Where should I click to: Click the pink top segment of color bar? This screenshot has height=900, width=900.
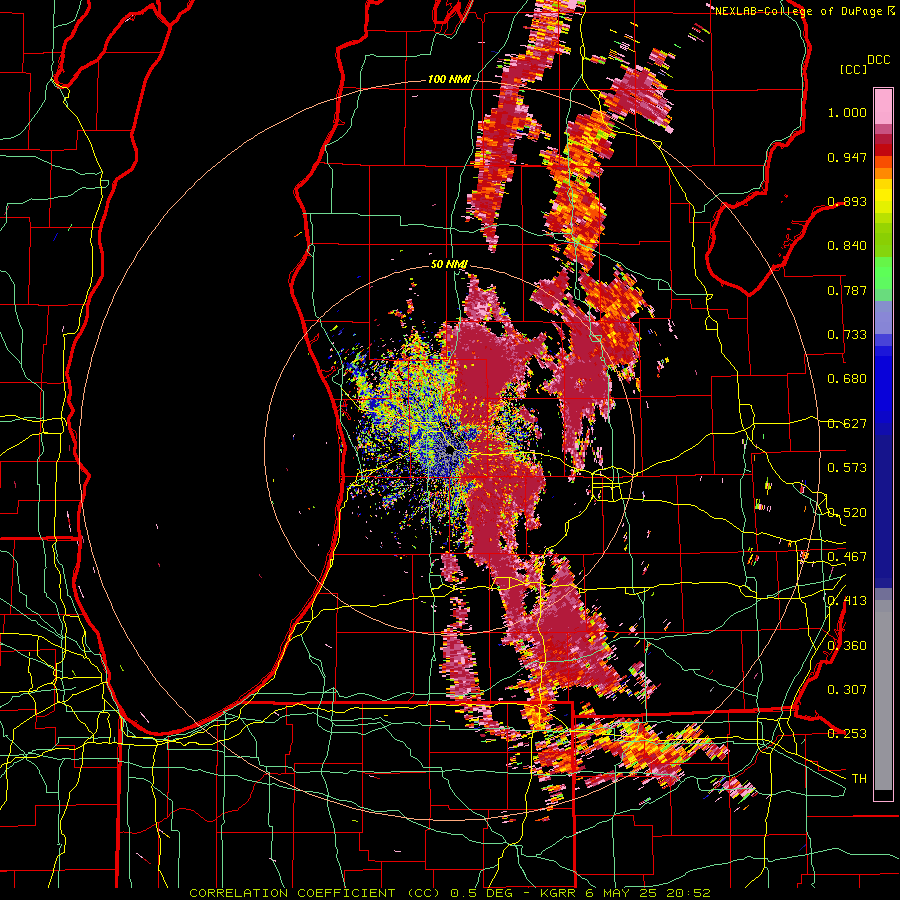pyautogui.click(x=883, y=106)
